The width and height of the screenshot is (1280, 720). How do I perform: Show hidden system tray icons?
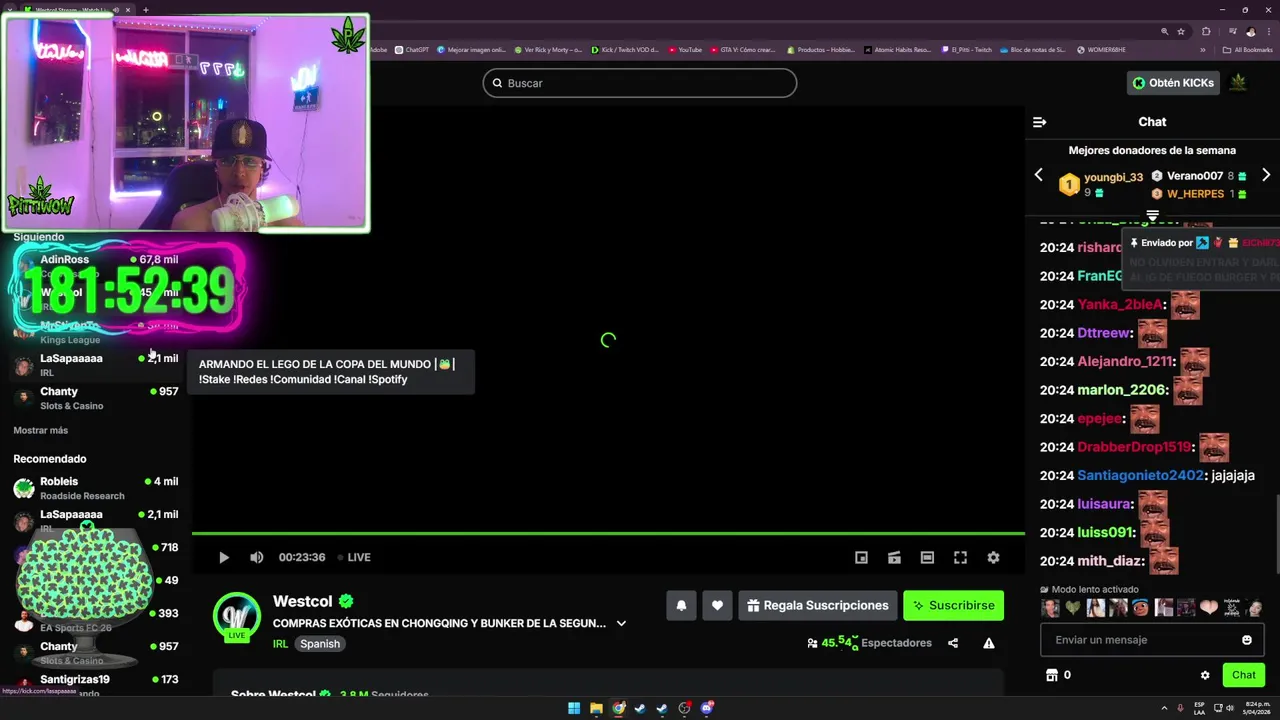(x=1165, y=708)
